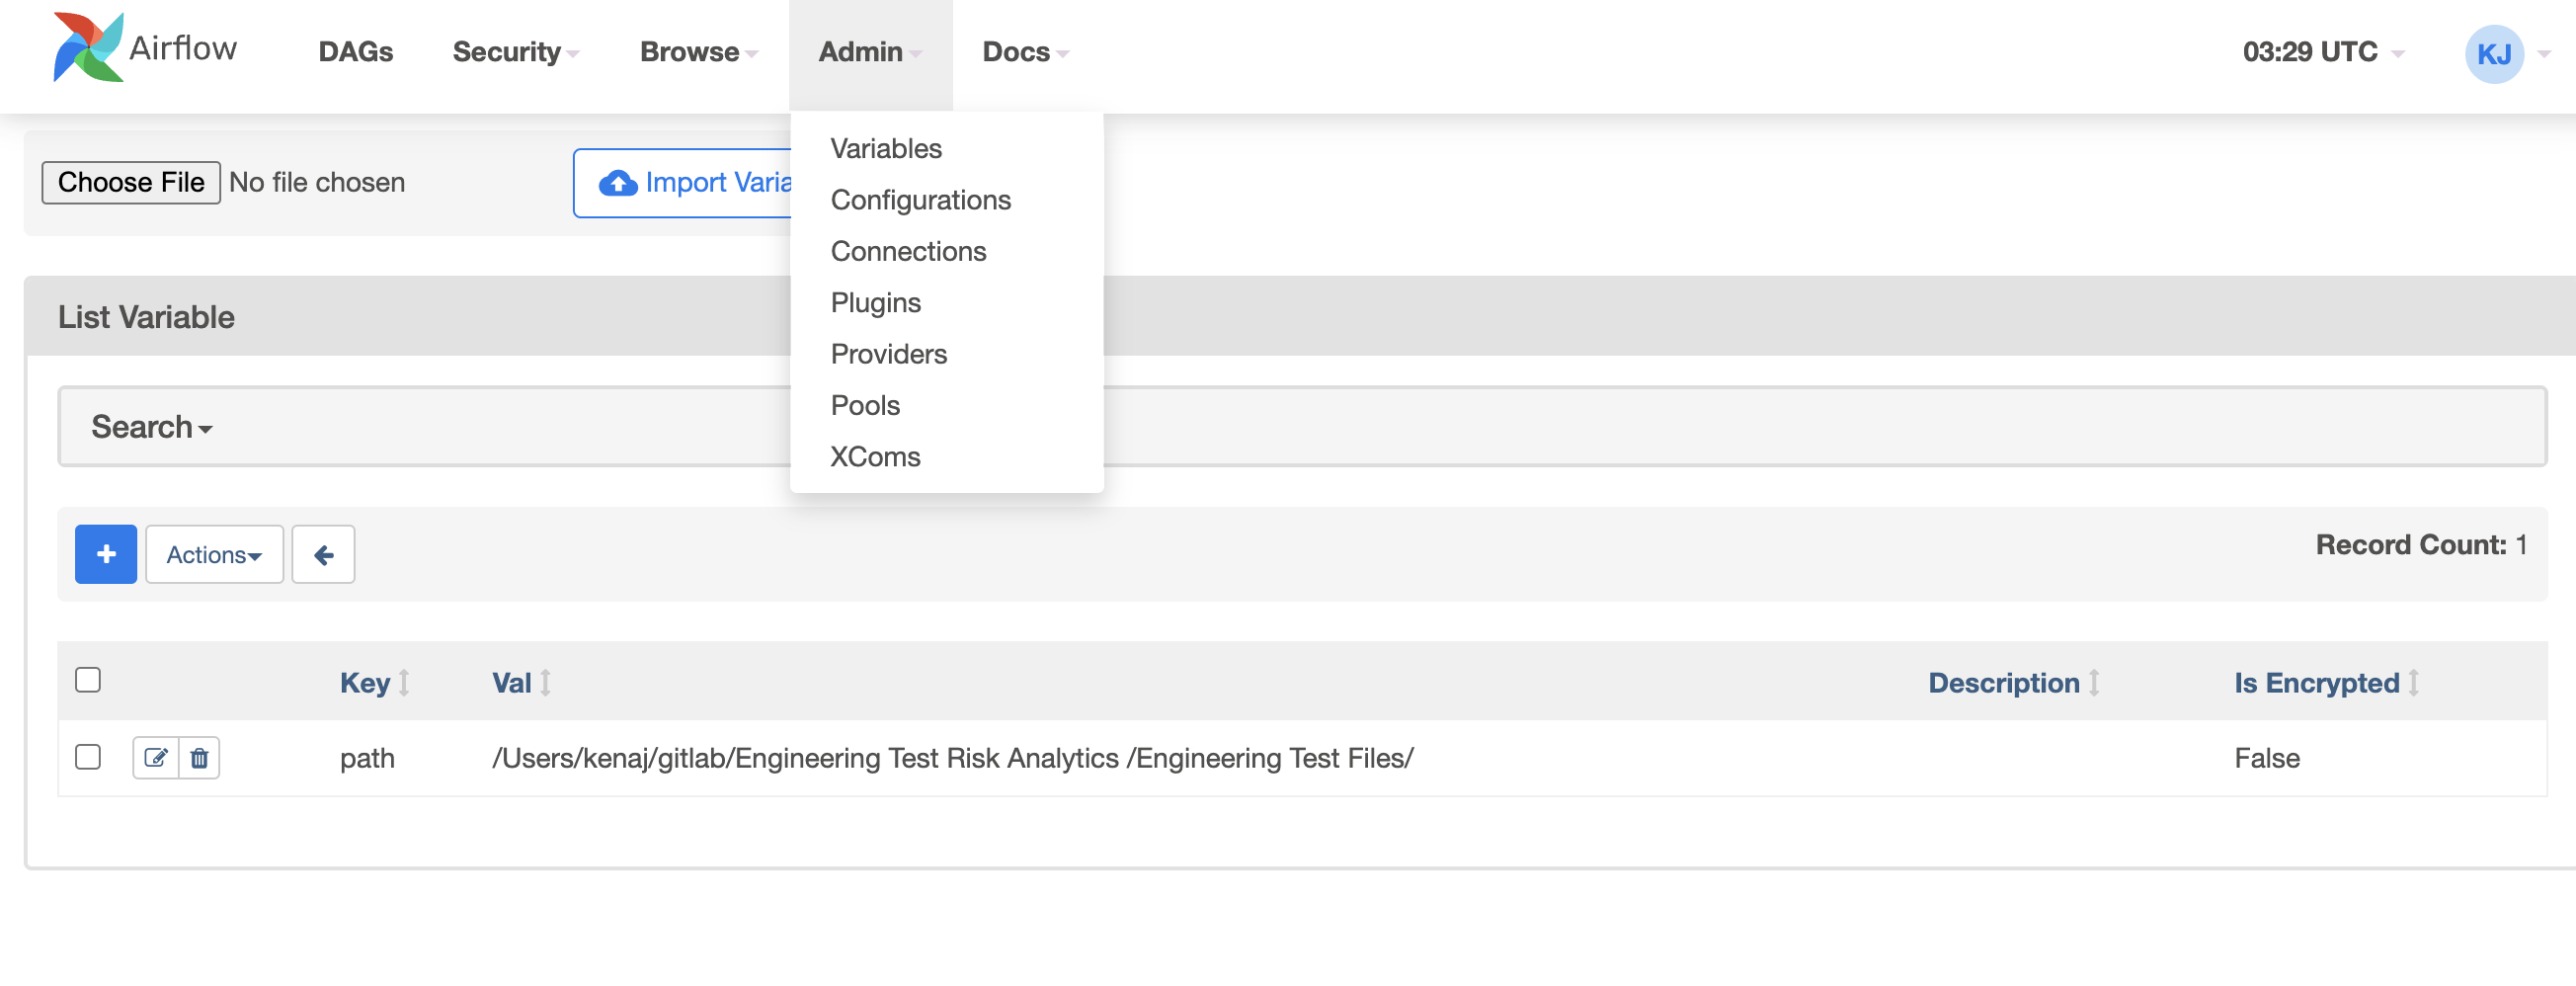This screenshot has width=2576, height=986.
Task: Click the Choose File button
Action: pyautogui.click(x=130, y=182)
